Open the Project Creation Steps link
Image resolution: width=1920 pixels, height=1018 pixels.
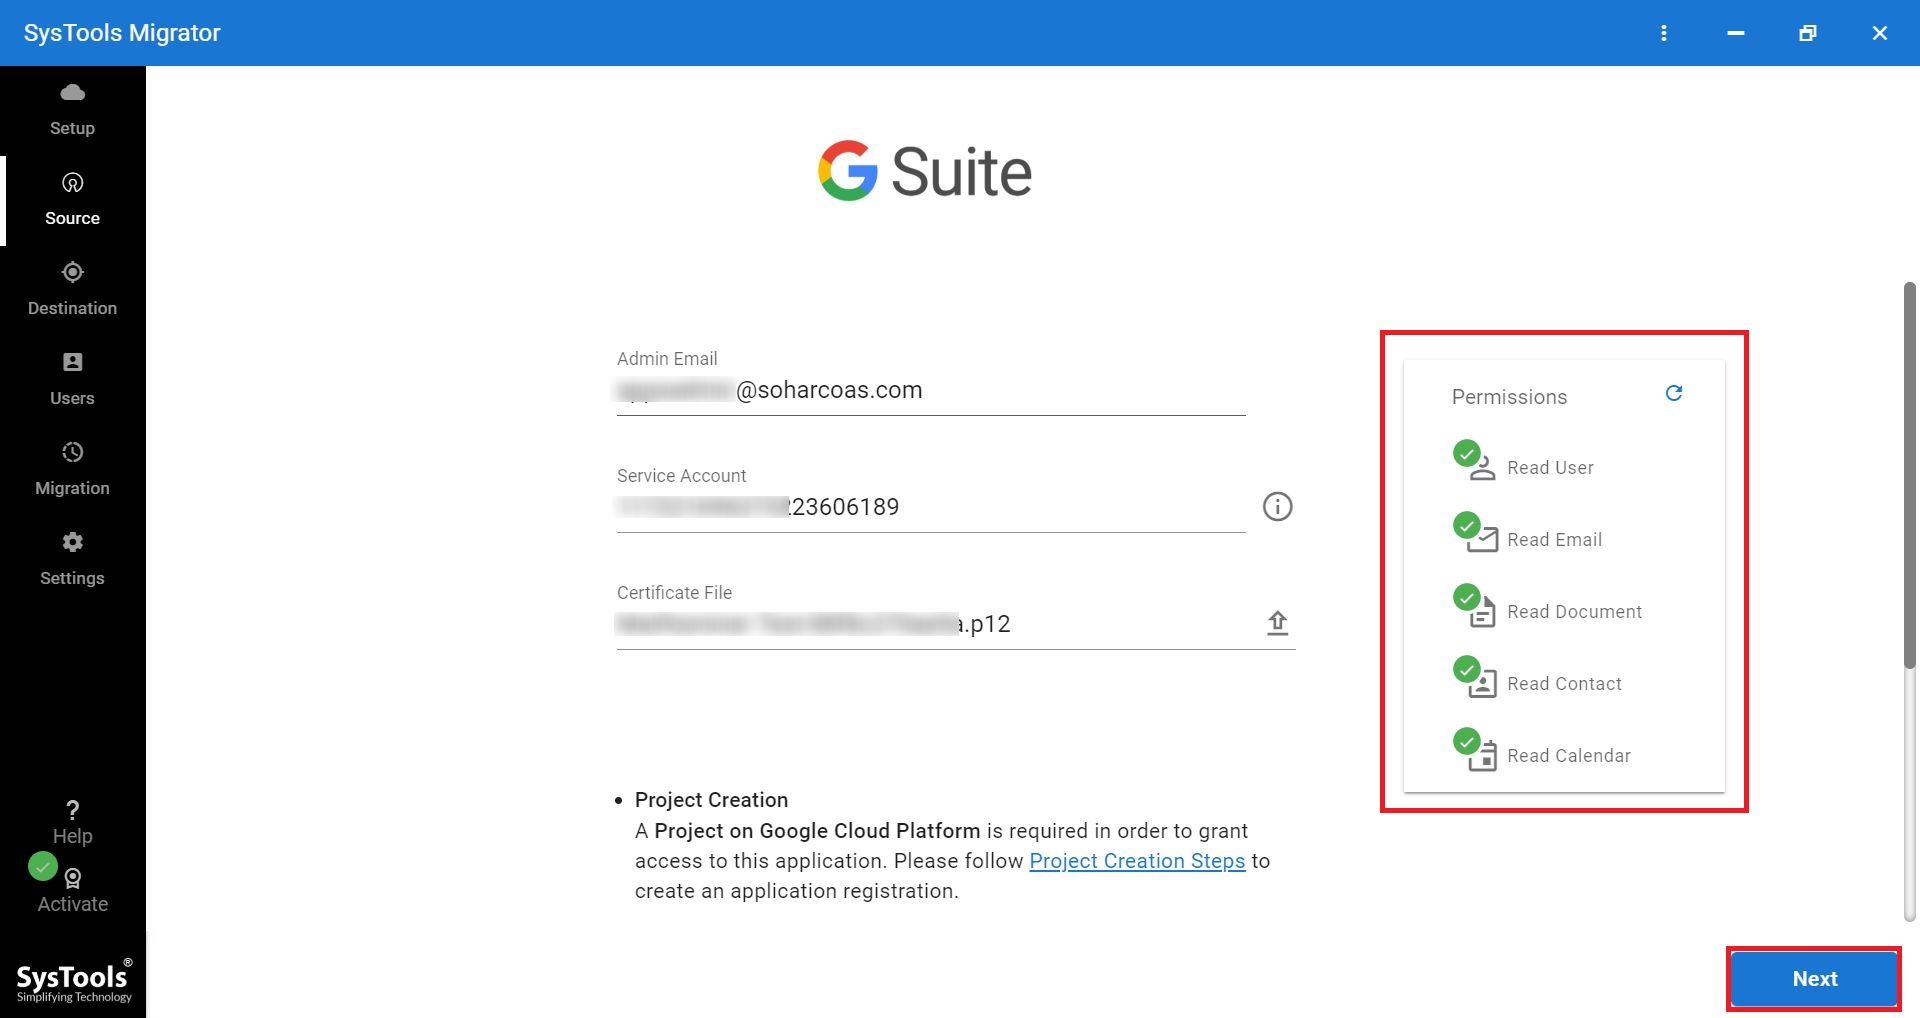click(1137, 861)
